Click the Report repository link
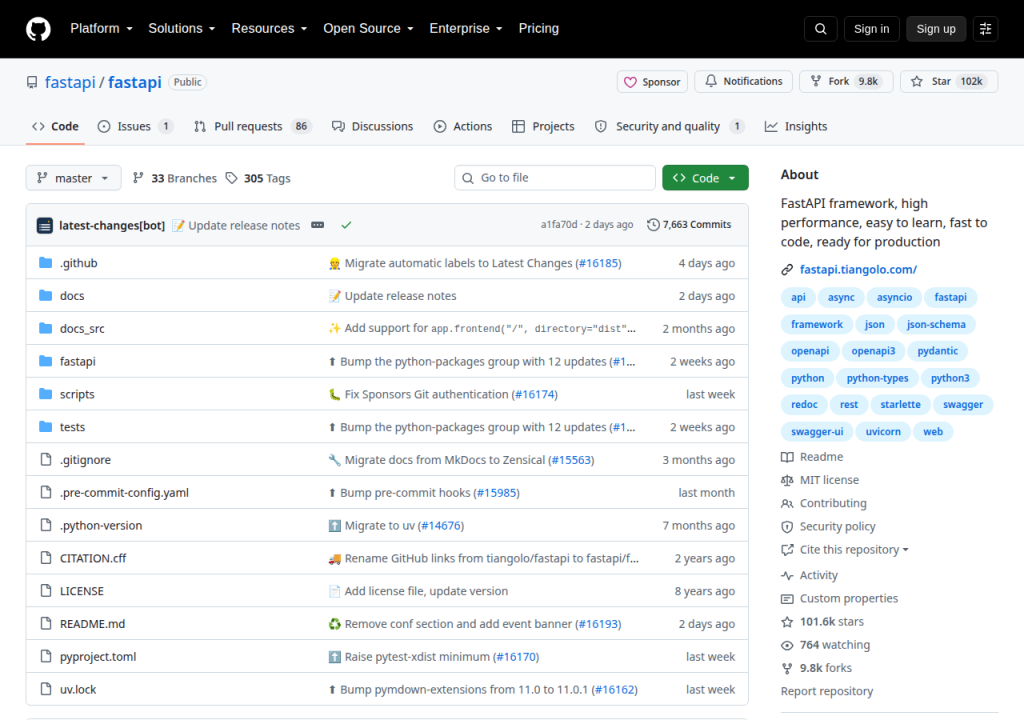The height and width of the screenshot is (720, 1024). pos(827,691)
